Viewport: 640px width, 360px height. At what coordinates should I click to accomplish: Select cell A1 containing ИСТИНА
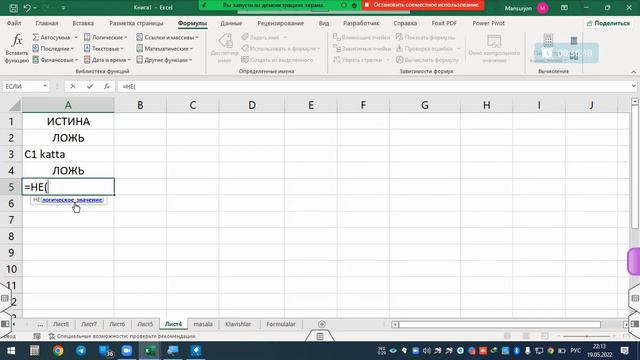(x=68, y=121)
